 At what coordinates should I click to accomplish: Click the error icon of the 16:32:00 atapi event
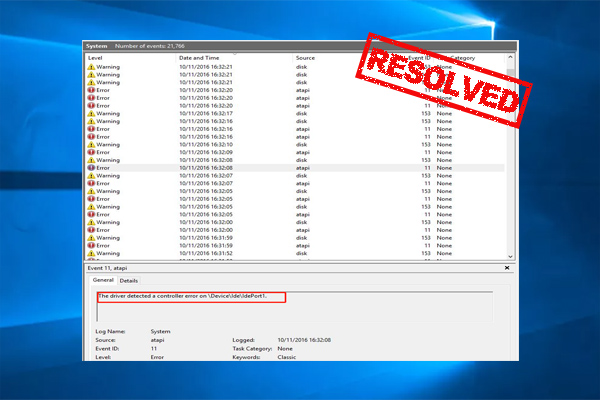point(91,230)
